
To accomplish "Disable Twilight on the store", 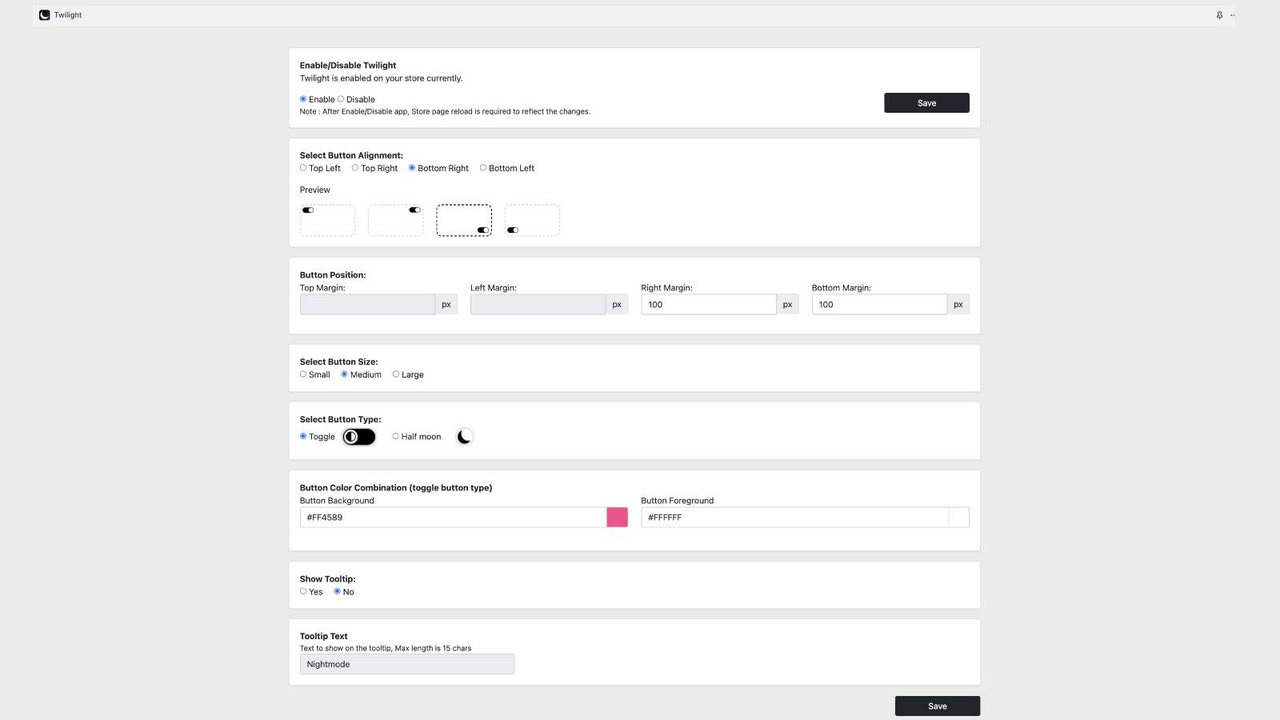I will click(x=341, y=99).
